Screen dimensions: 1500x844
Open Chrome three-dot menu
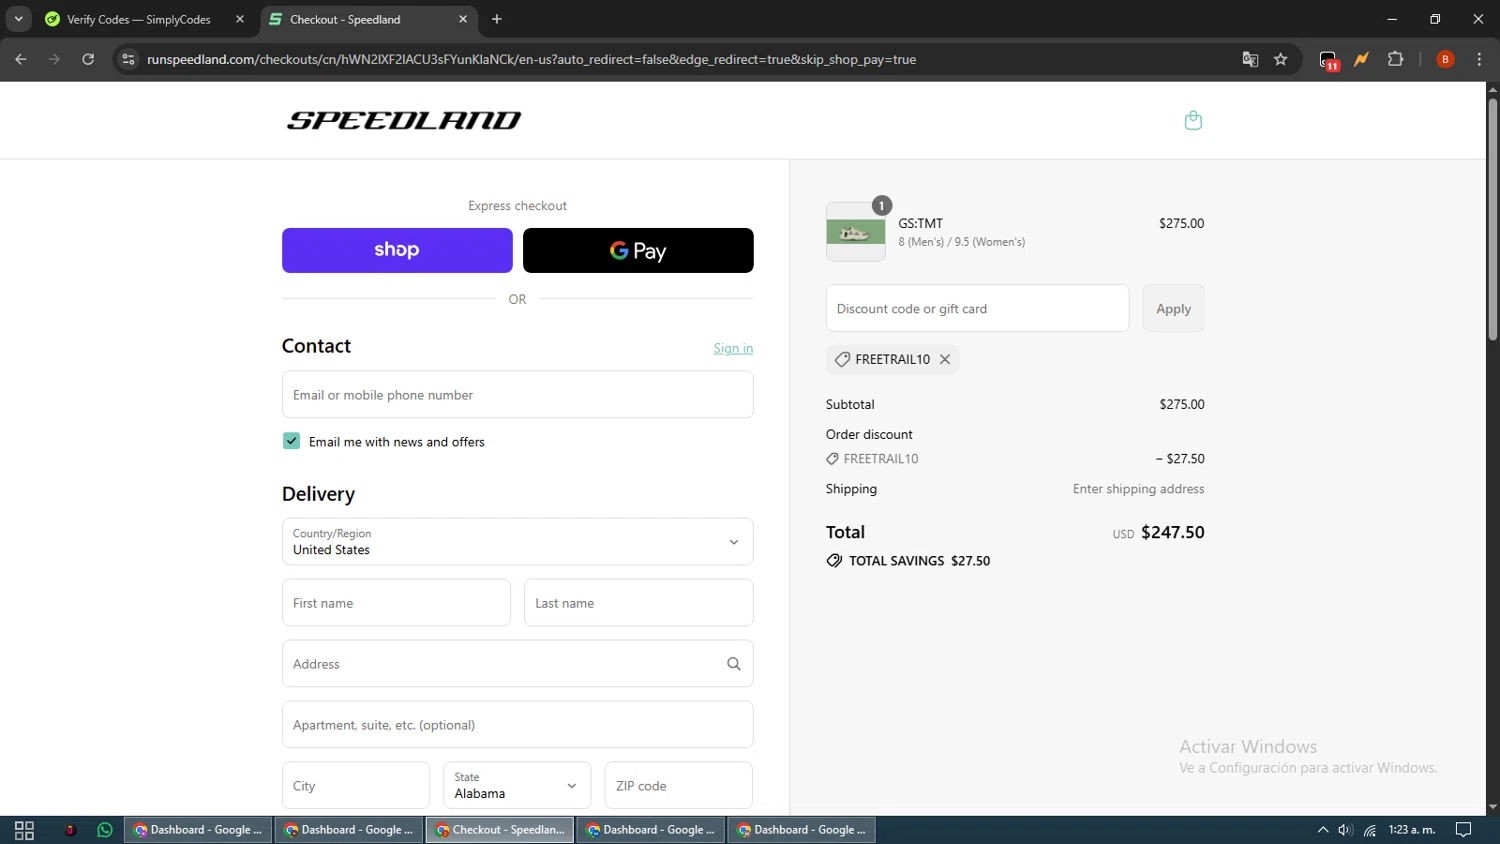pos(1479,59)
